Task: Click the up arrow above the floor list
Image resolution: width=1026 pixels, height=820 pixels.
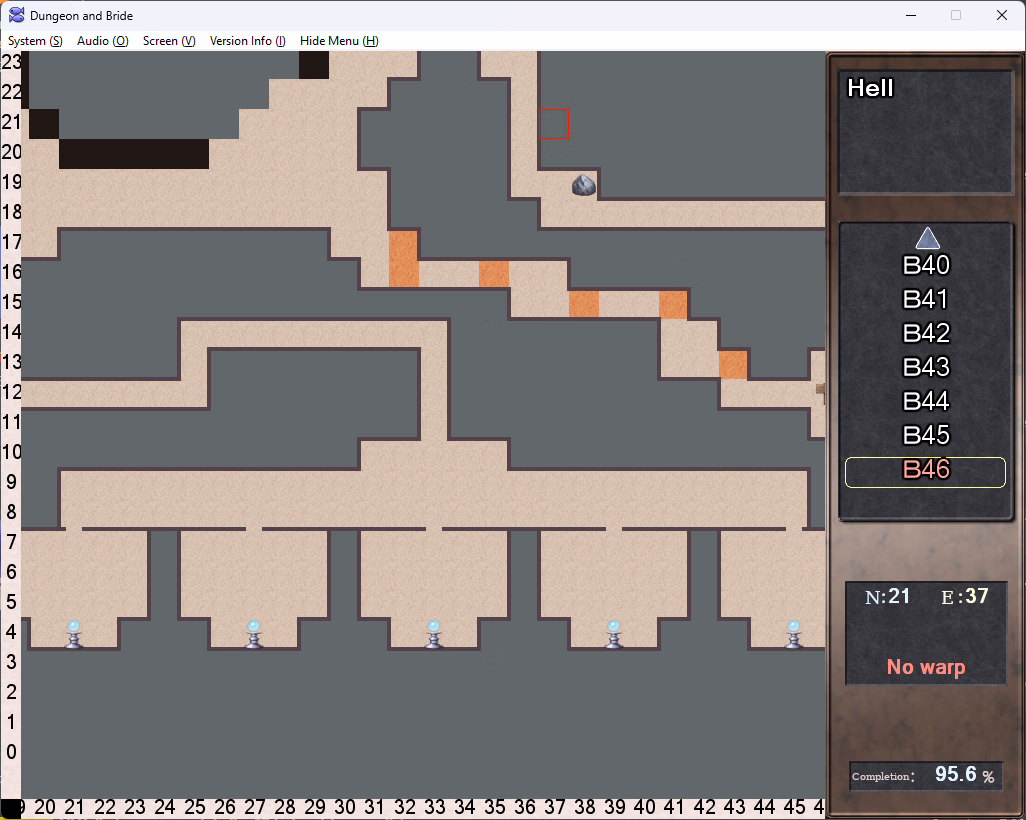Action: point(927,238)
